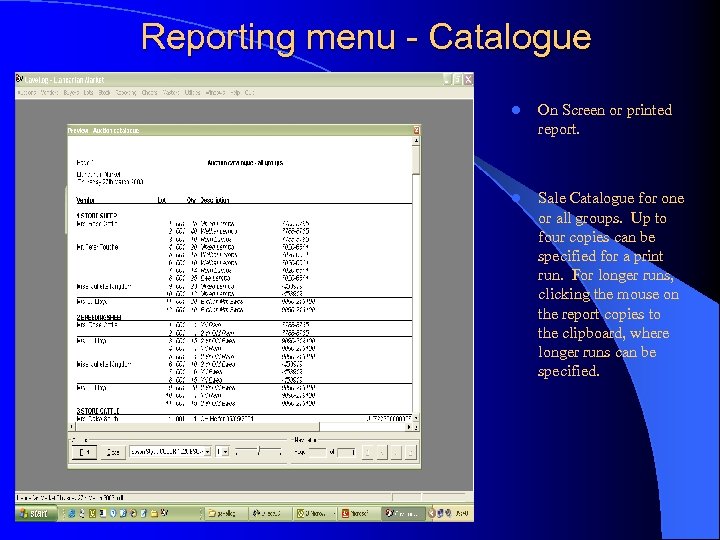The image size is (720, 540).
Task: Open the Buyers menu
Action: [x=71, y=92]
